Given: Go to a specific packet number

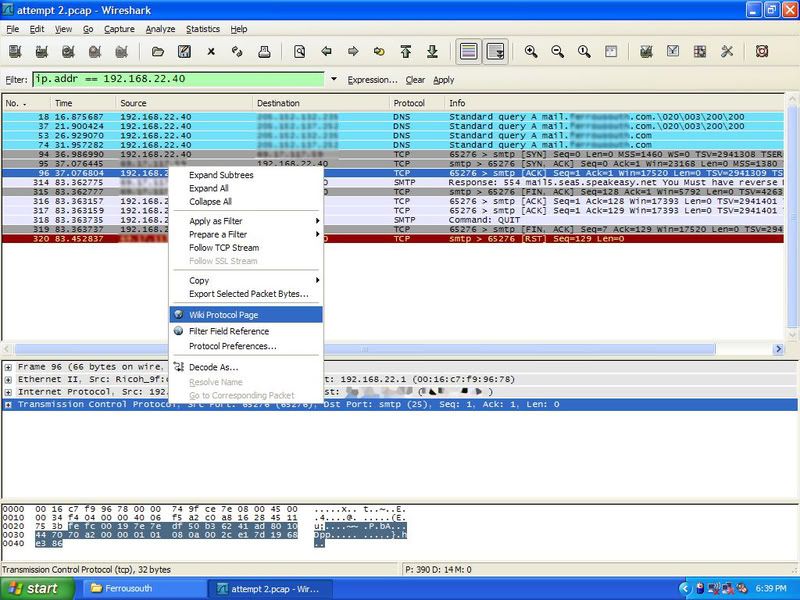Looking at the screenshot, I should click(379, 51).
